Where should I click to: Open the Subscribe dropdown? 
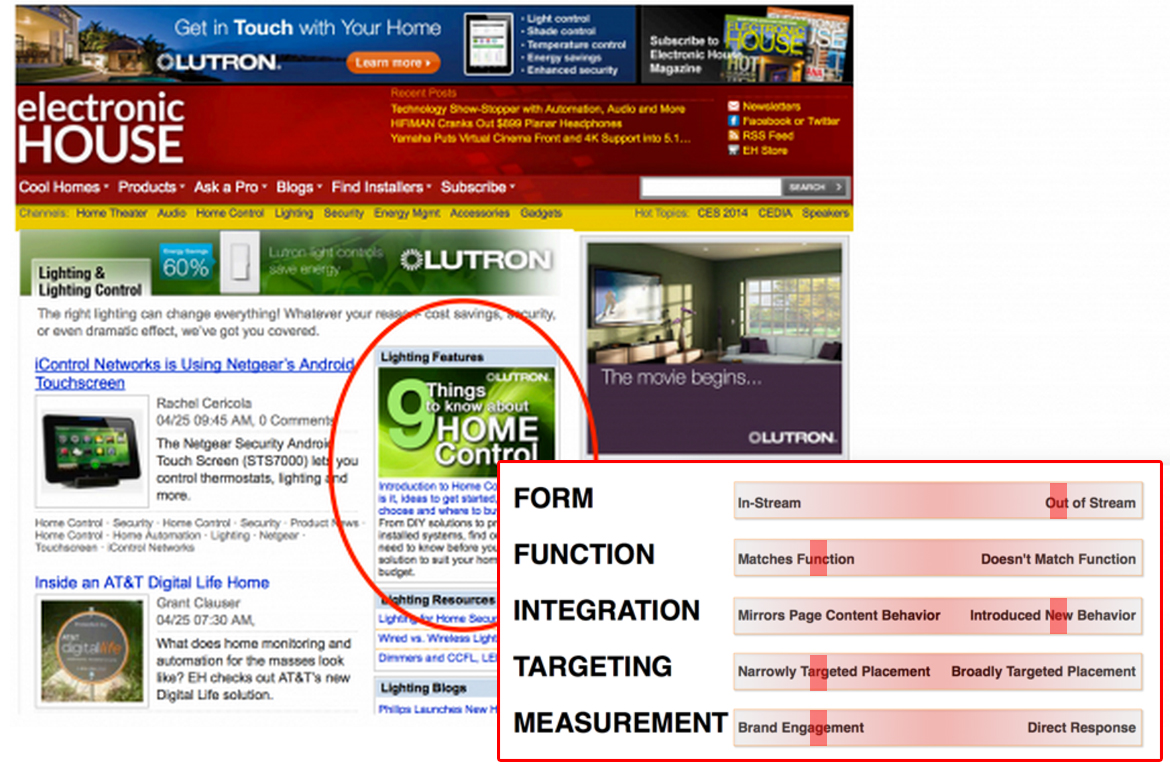point(478,187)
